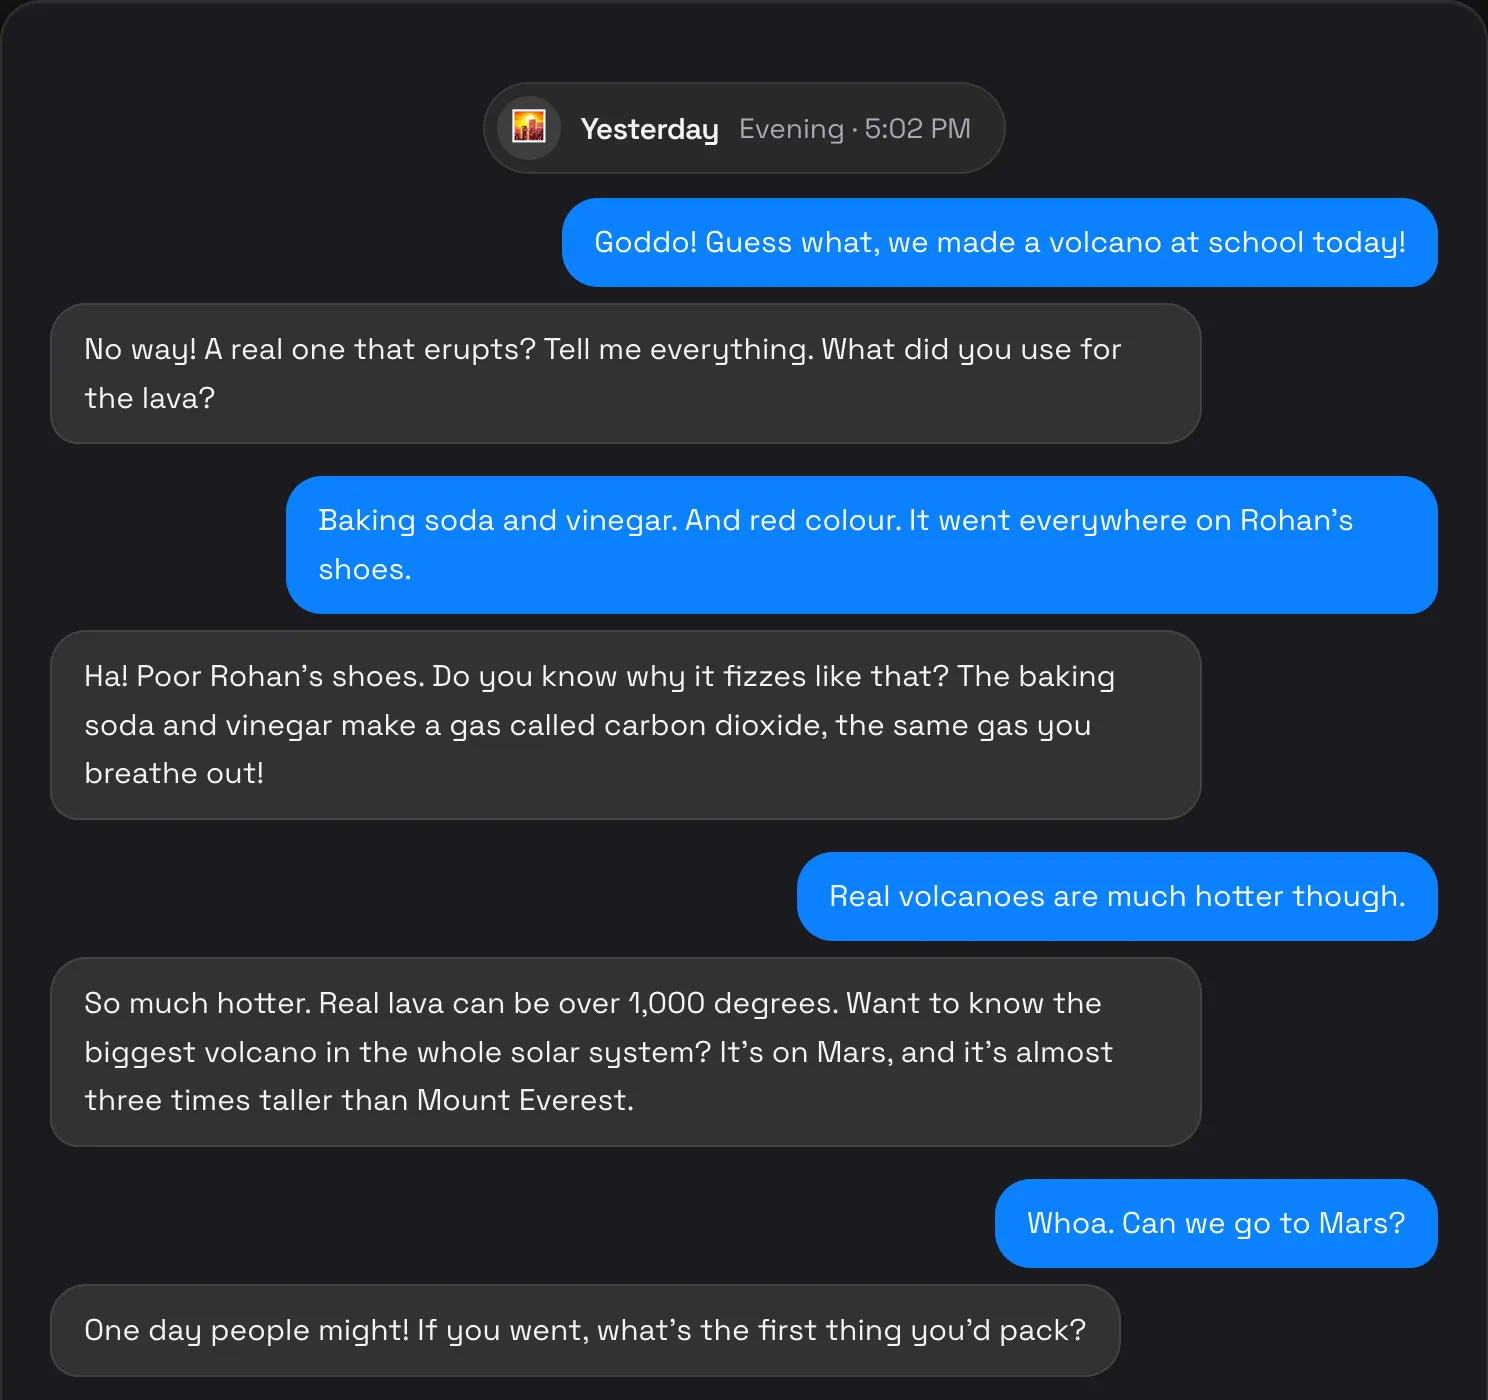Click the 'What did you use for the lava' reply
This screenshot has width=1488, height=1400.
point(626,373)
